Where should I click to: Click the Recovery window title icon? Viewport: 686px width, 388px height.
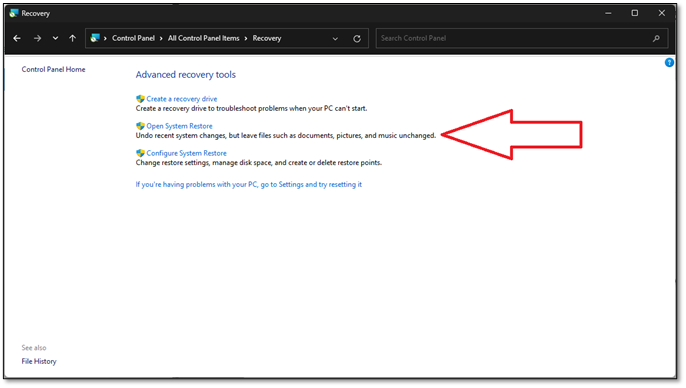click(x=14, y=13)
